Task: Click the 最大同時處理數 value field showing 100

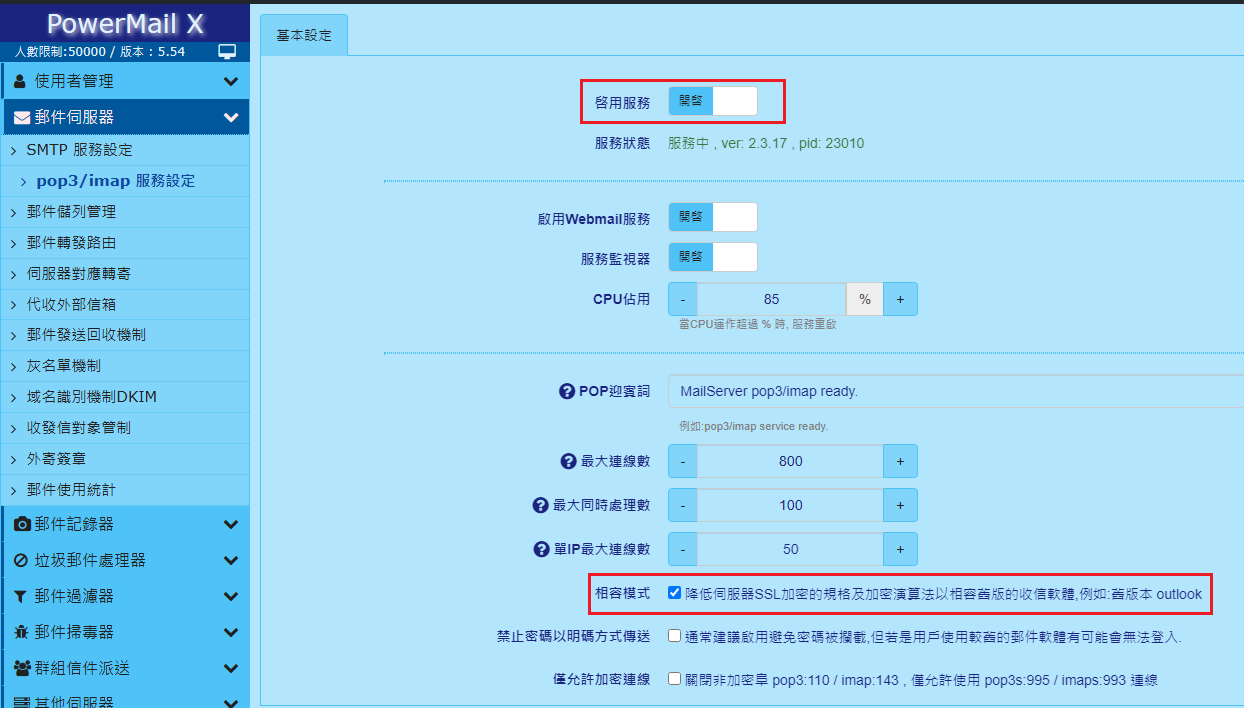Action: pos(790,505)
